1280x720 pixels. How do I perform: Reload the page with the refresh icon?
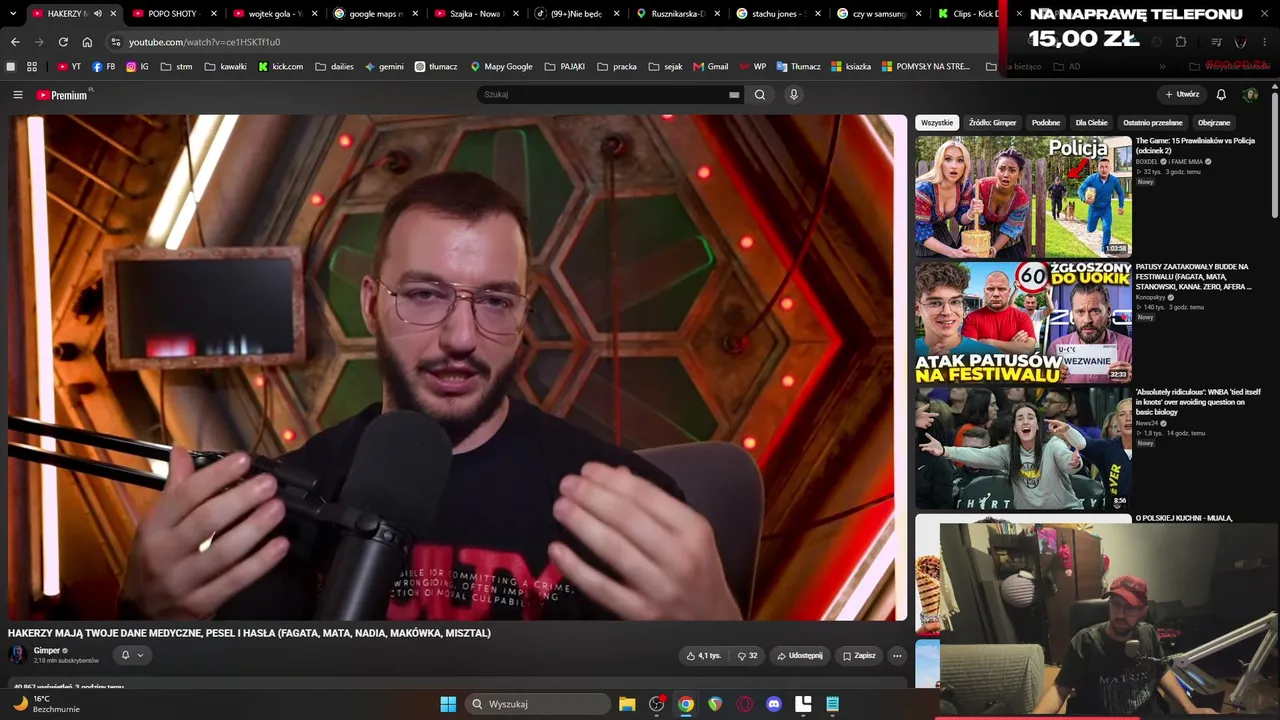click(63, 42)
